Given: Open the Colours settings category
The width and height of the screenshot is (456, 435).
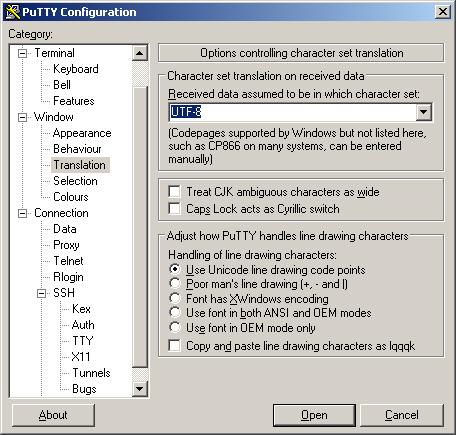Looking at the screenshot, I should [x=71, y=197].
